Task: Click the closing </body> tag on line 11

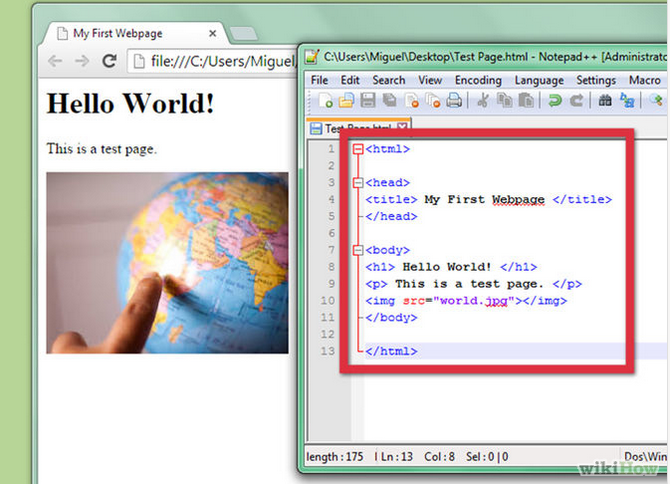Action: pos(391,317)
